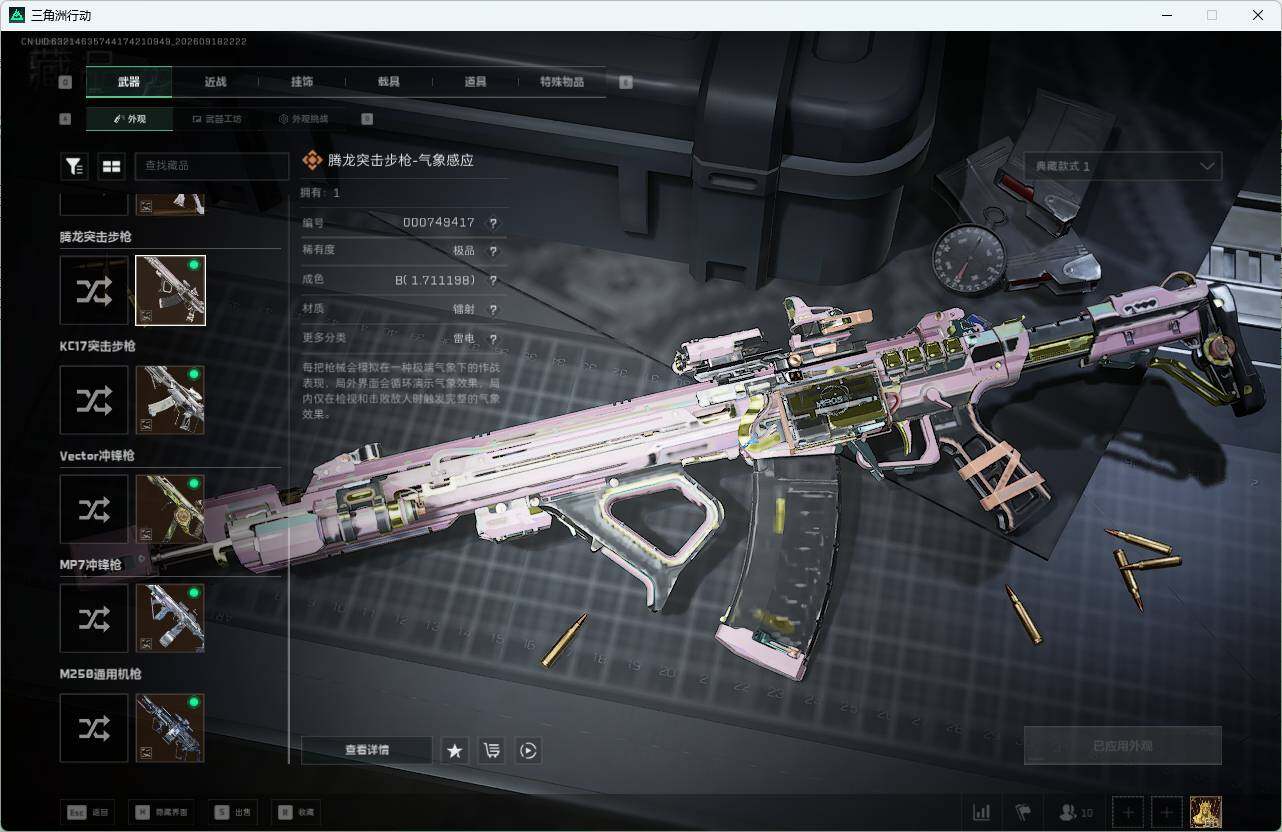Open the friends list icon showing 10
The height and width of the screenshot is (832, 1282).
pos(1076,812)
